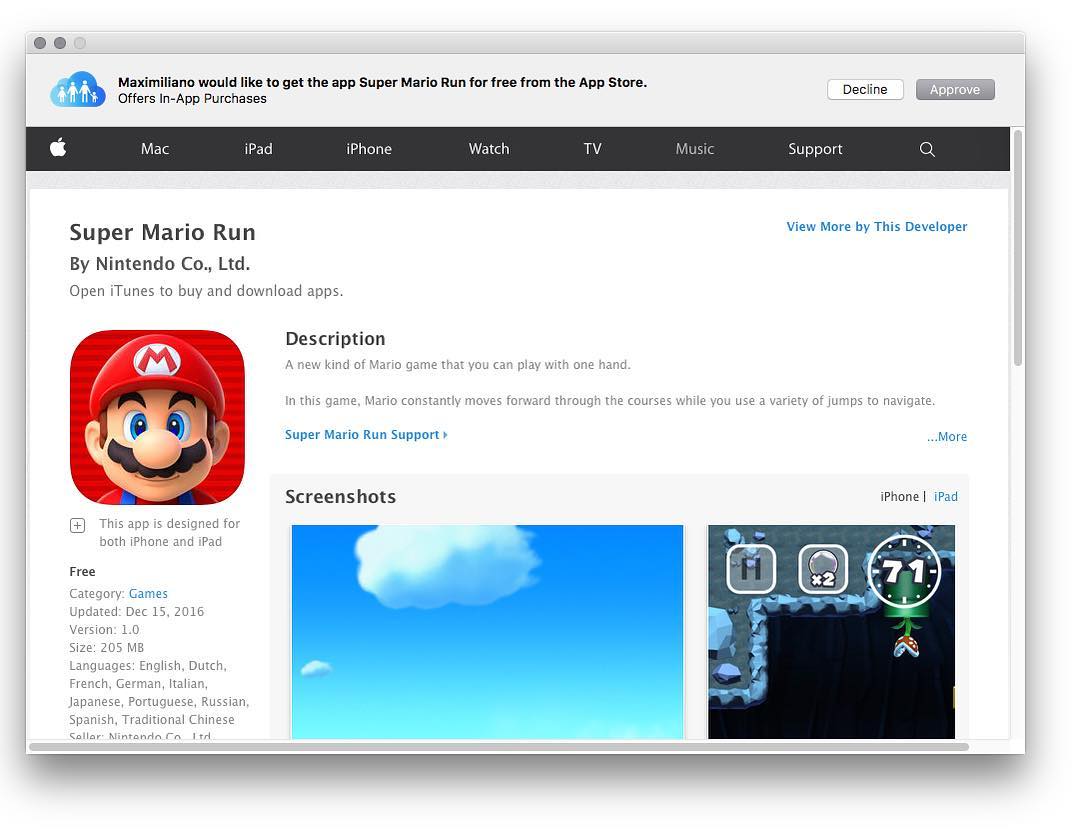Click the 71 timer clock in screenshot
The height and width of the screenshot is (834, 1076).
[904, 570]
